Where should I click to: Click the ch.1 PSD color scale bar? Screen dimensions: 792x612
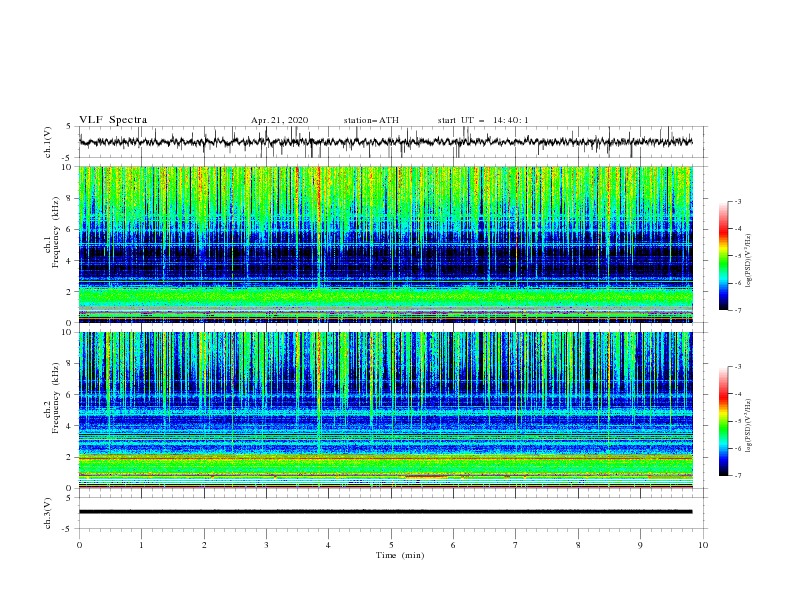point(723,256)
